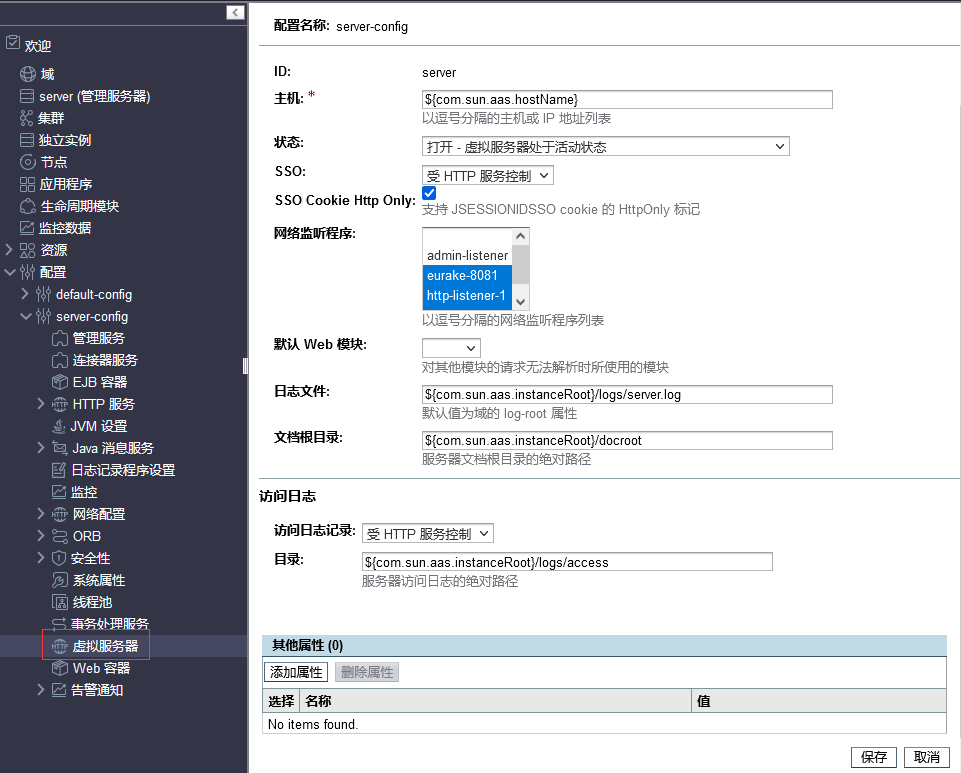Click the 日志文件 input field
This screenshot has height=773, width=961.
click(627, 394)
